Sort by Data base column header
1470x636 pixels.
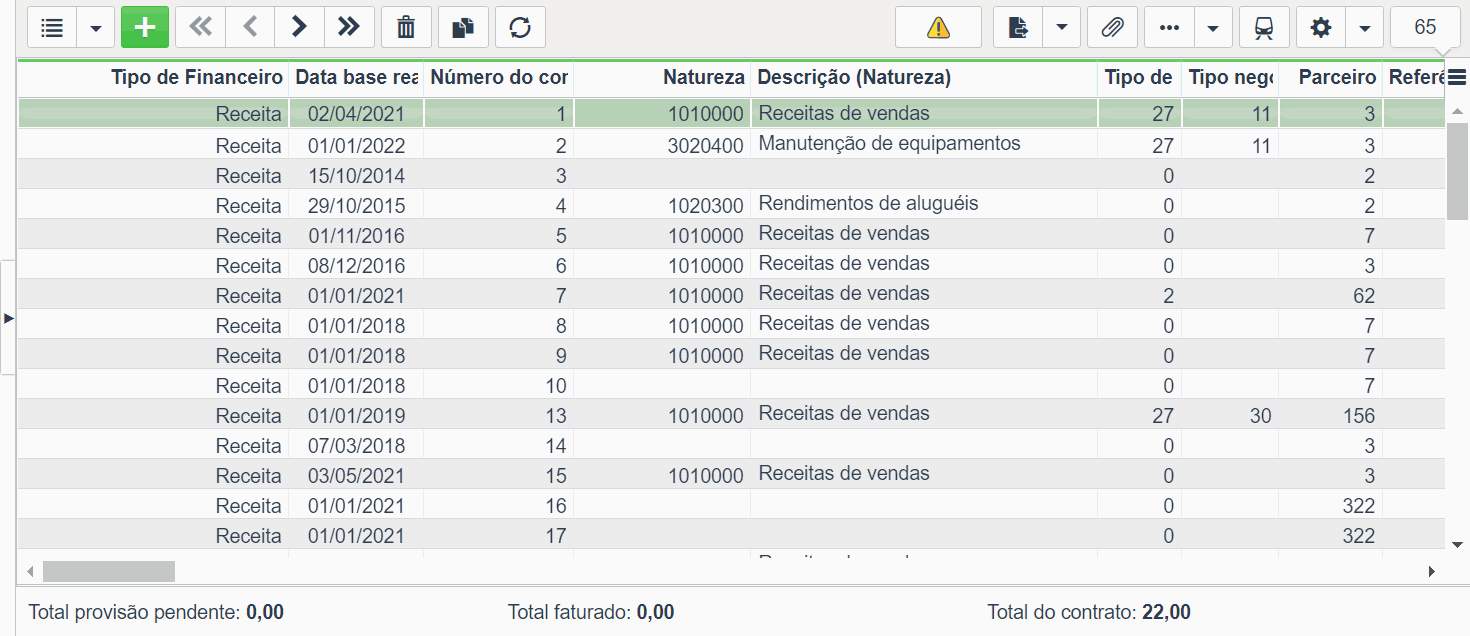[356, 77]
